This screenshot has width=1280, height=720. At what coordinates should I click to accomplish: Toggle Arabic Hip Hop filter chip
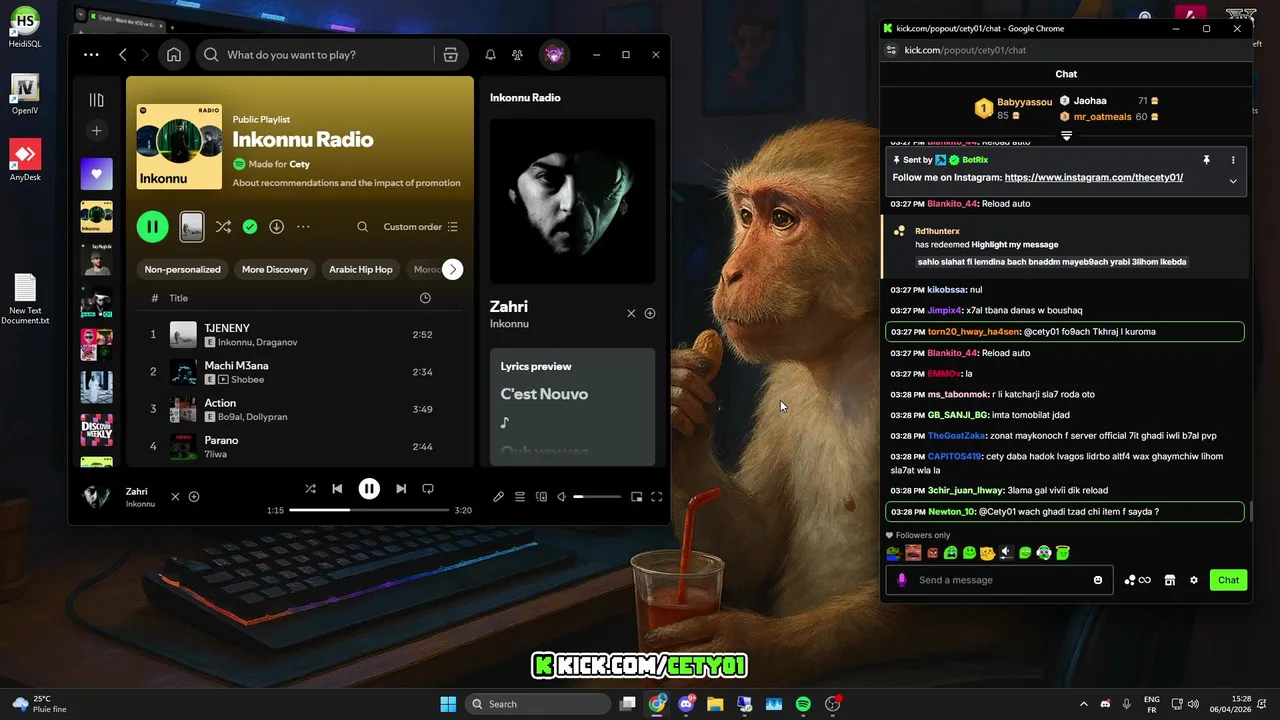coord(361,269)
